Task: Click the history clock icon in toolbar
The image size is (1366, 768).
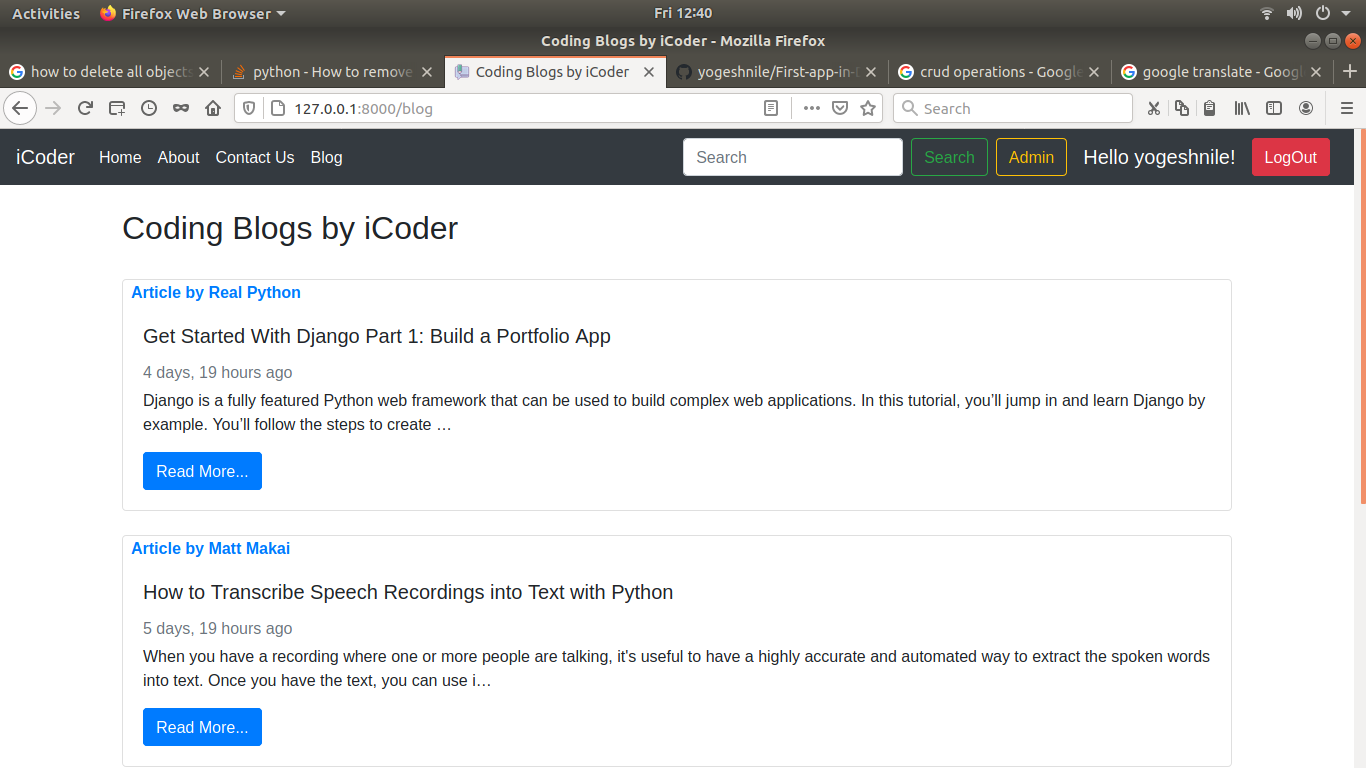Action: [x=149, y=108]
